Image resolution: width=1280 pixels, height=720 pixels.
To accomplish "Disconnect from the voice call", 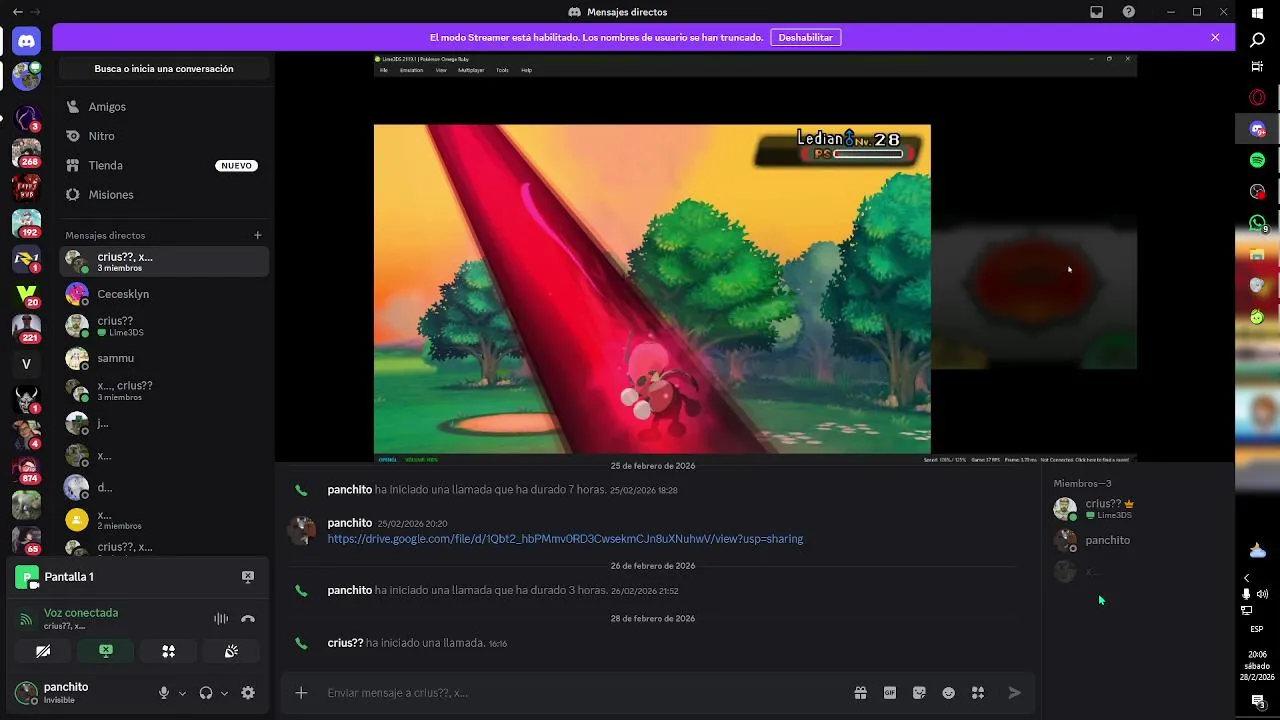I will click(x=248, y=619).
